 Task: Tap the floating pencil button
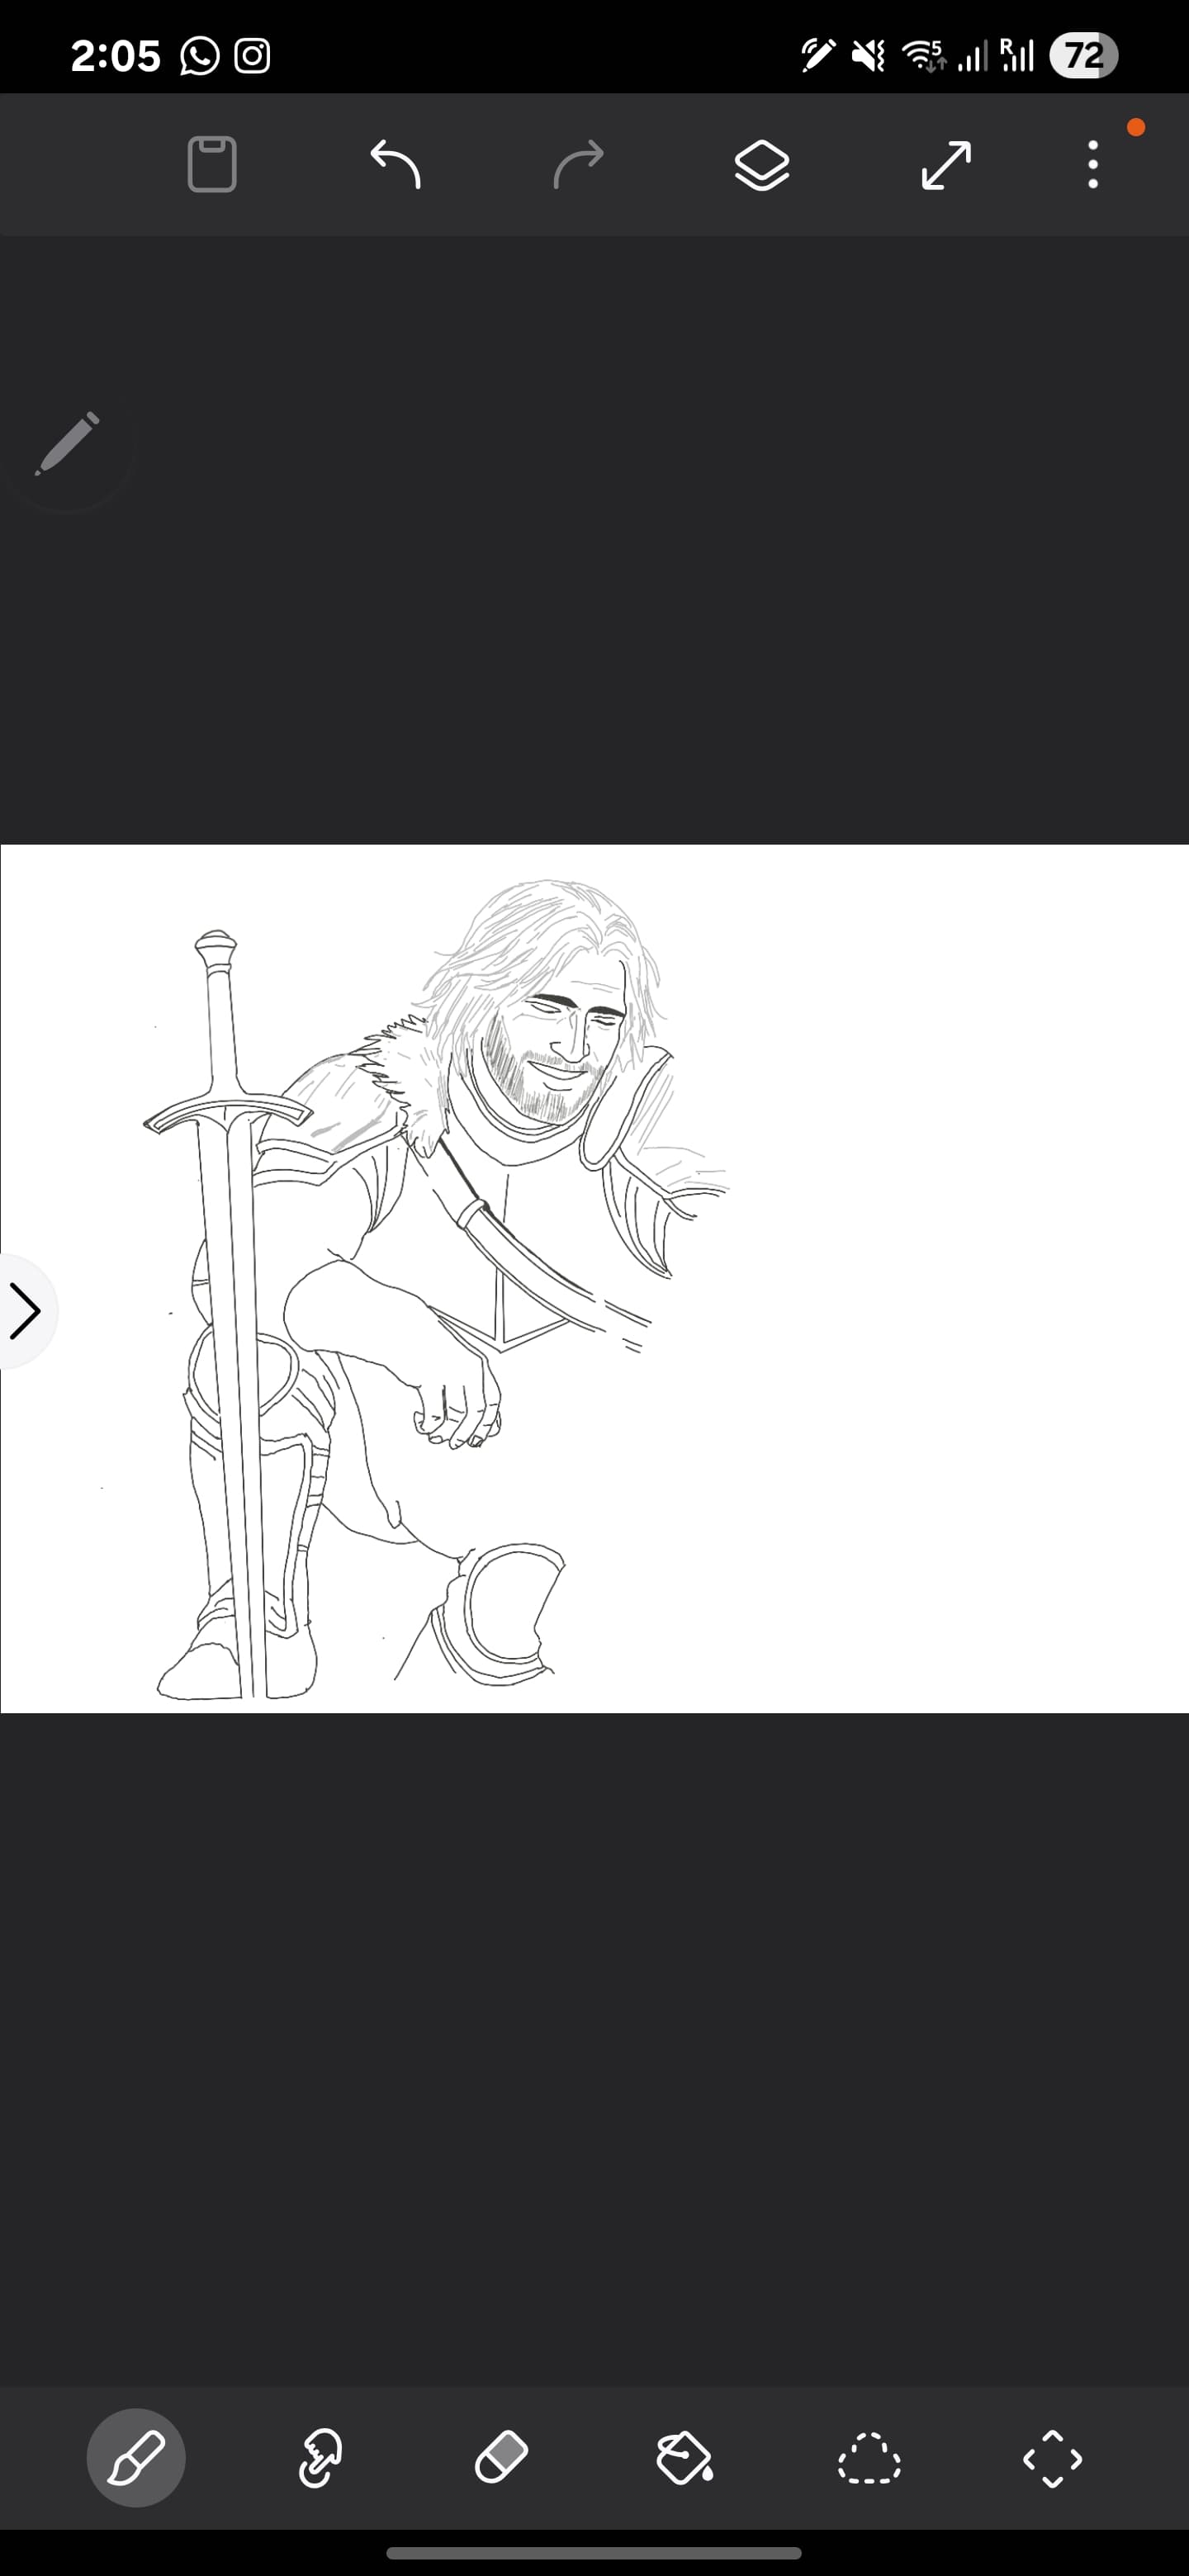point(67,444)
